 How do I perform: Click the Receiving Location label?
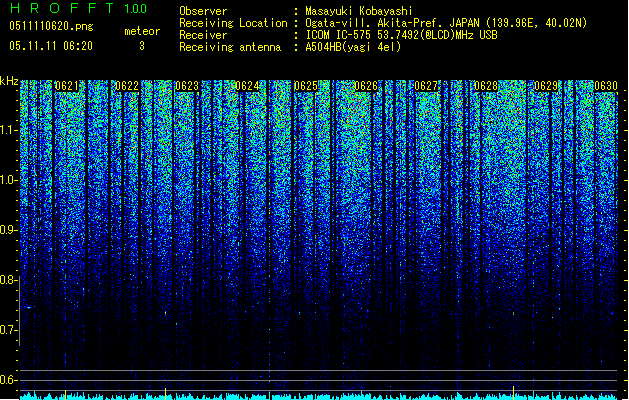click(x=233, y=23)
